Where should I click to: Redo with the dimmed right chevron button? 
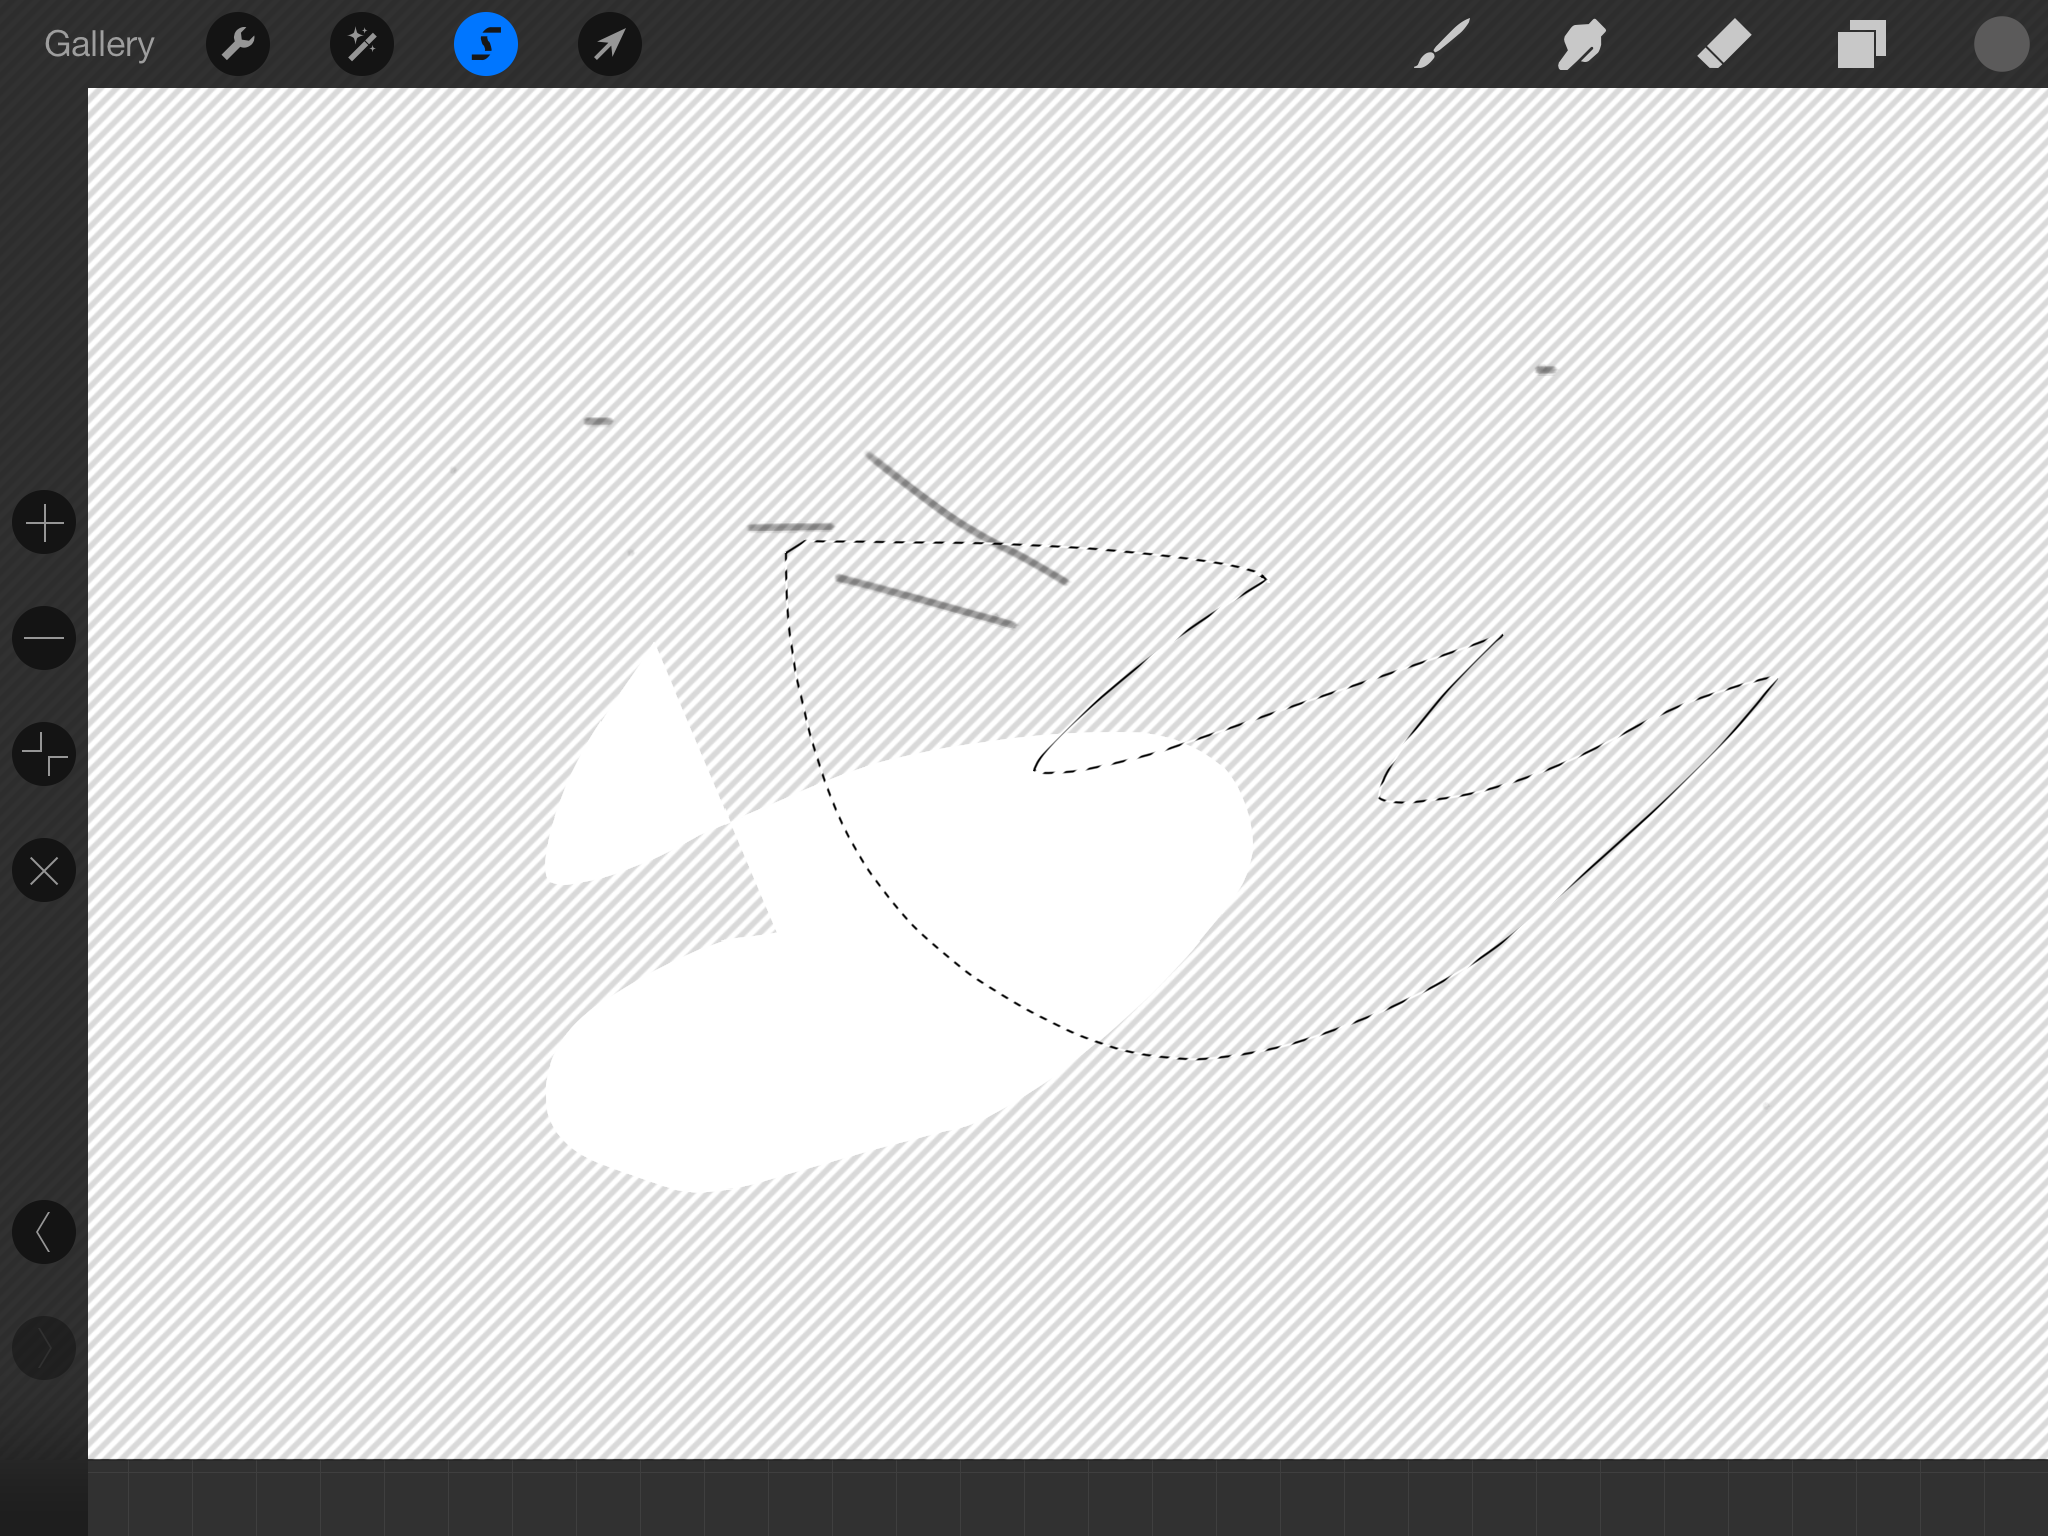click(x=44, y=1348)
